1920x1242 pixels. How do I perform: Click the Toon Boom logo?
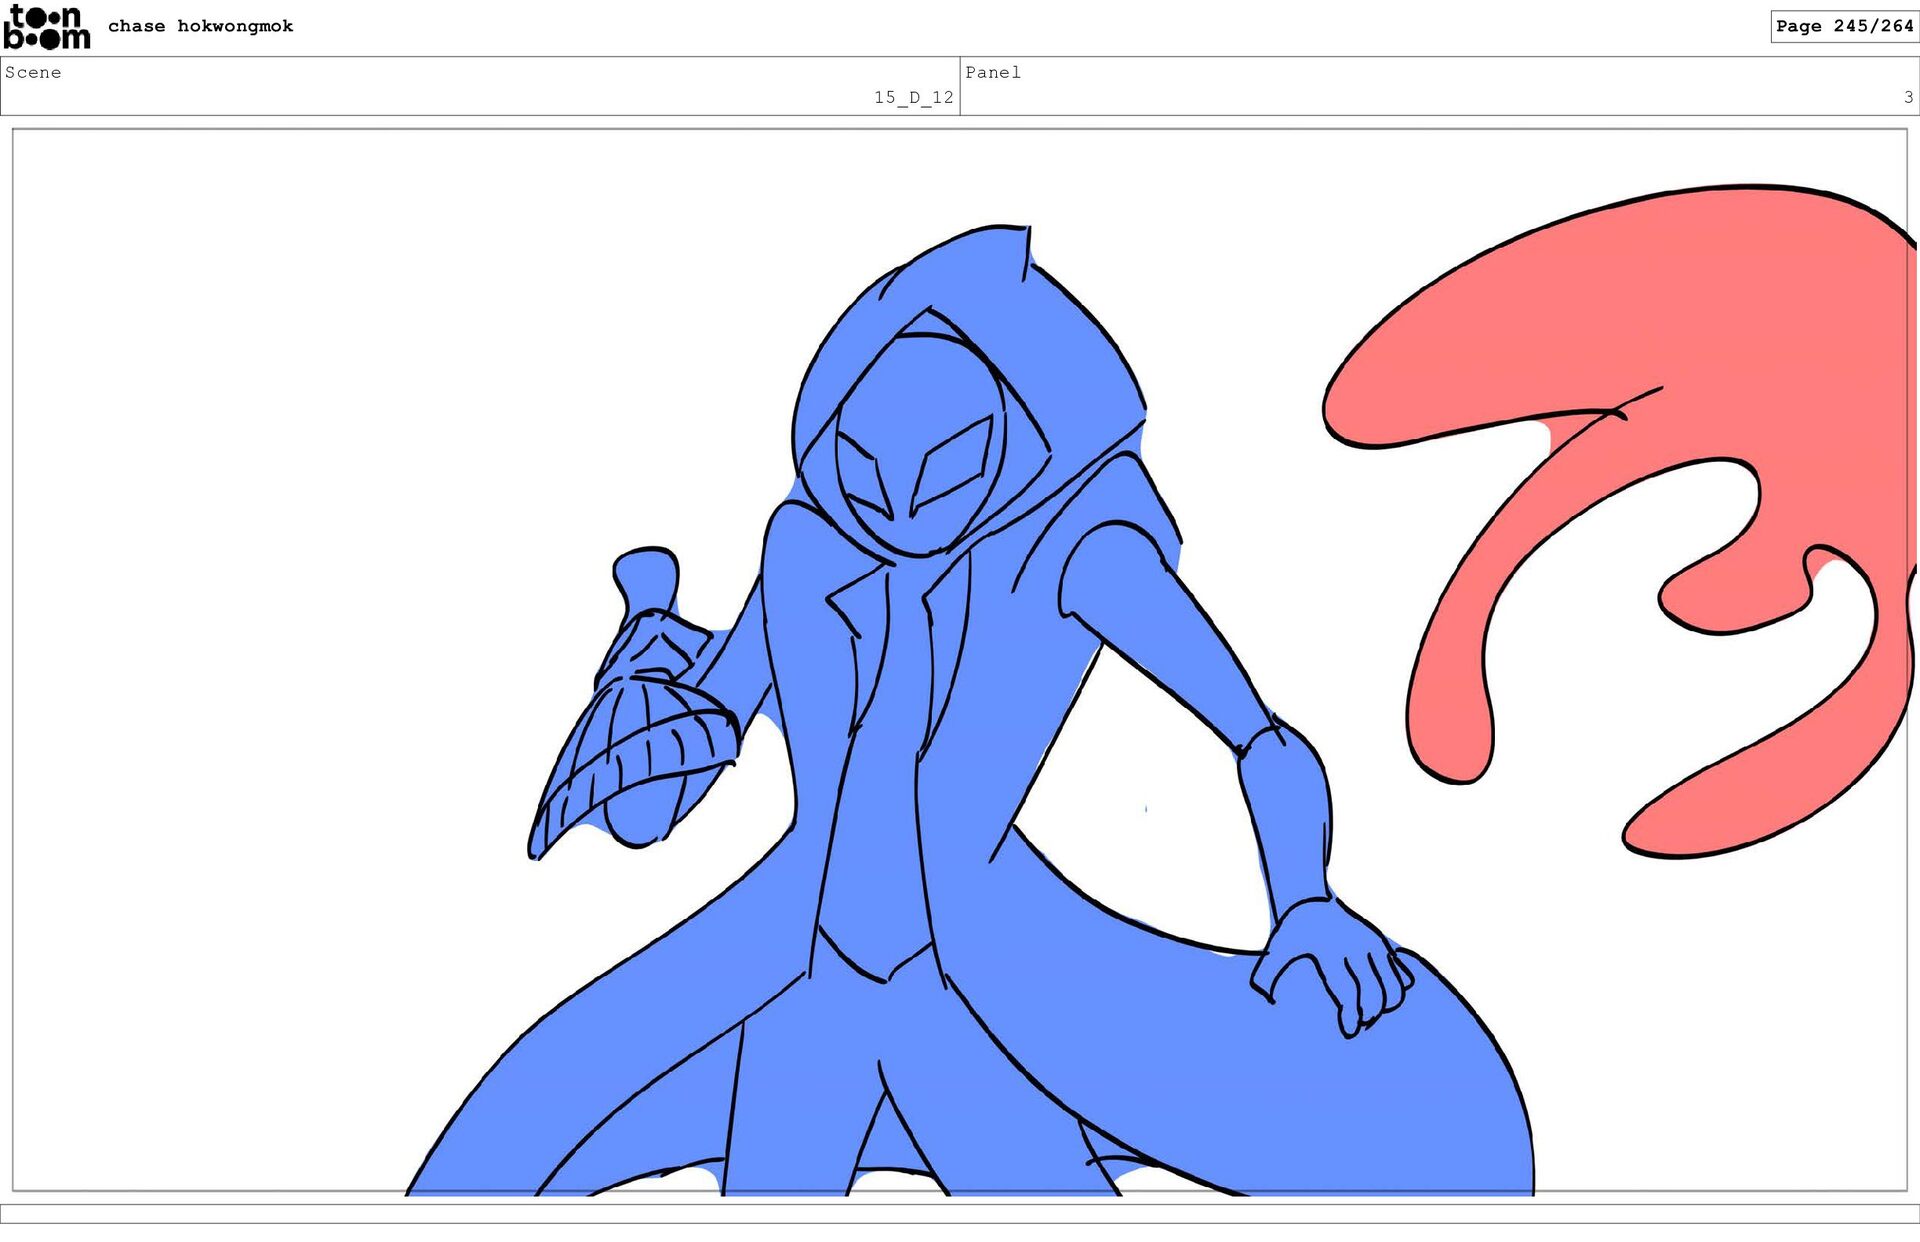coord(46,27)
